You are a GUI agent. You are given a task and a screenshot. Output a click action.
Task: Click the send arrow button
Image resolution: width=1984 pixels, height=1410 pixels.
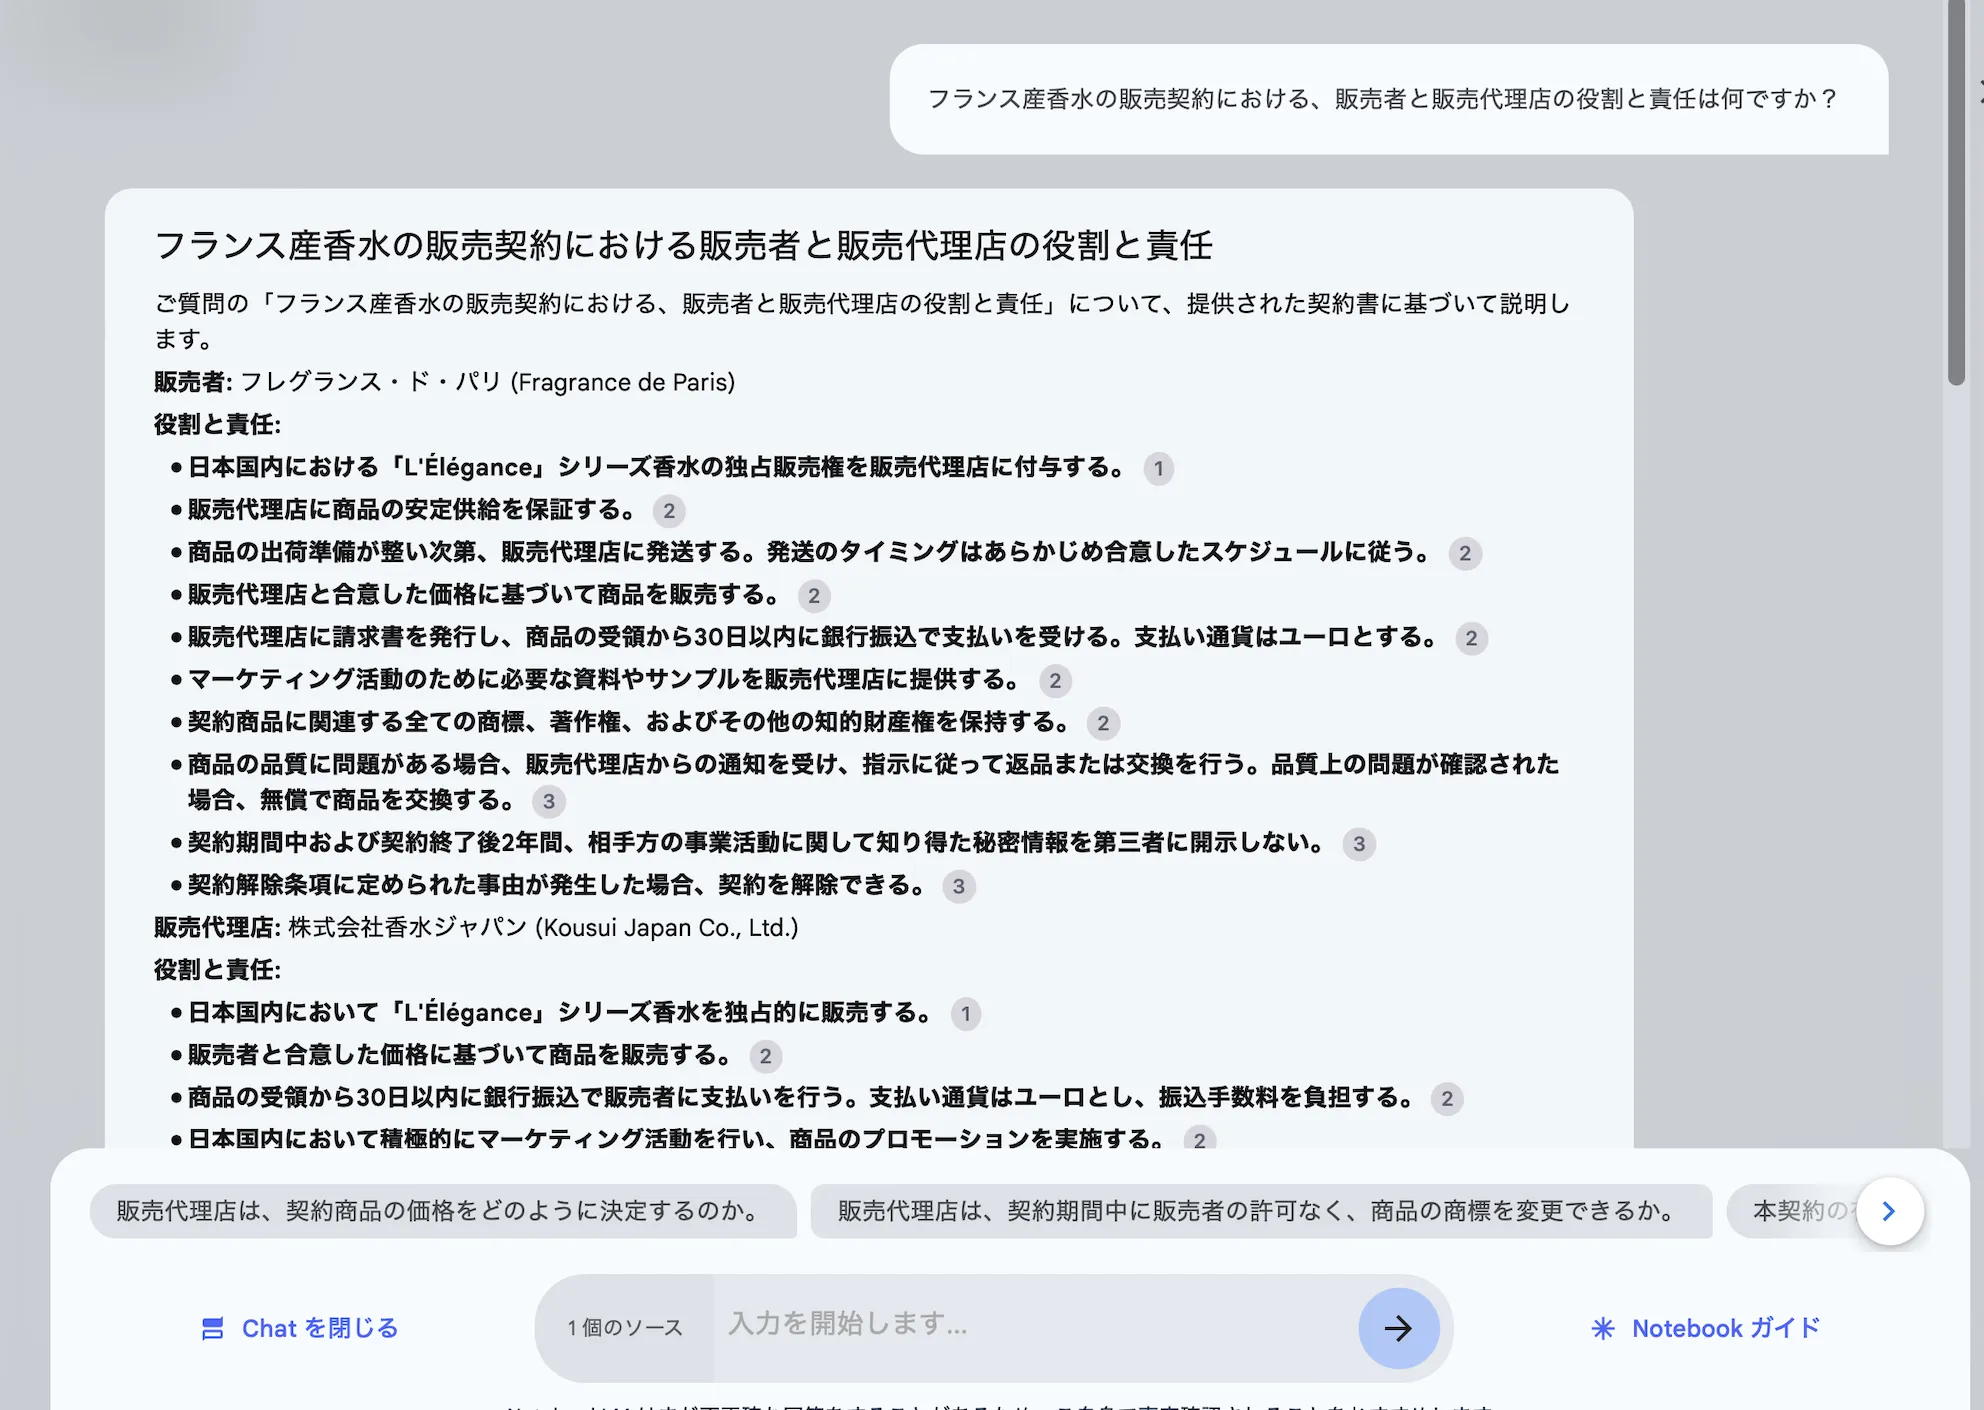[1398, 1328]
